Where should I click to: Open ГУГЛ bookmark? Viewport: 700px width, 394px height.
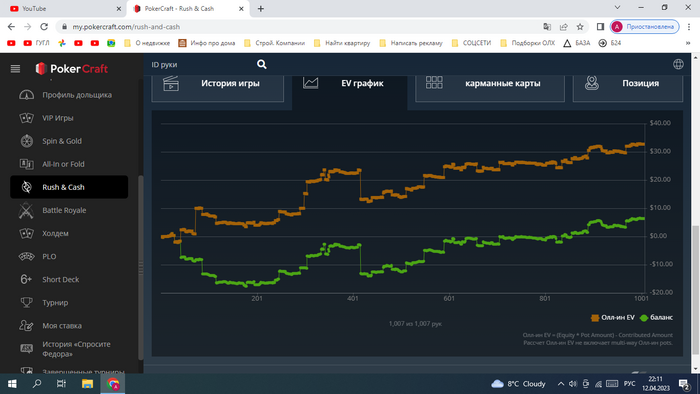(36, 43)
